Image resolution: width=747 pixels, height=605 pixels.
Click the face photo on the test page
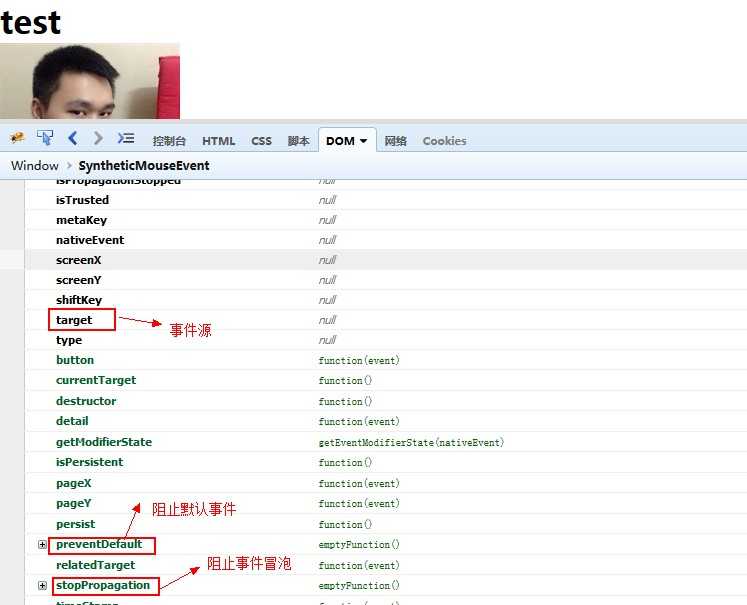click(90, 81)
